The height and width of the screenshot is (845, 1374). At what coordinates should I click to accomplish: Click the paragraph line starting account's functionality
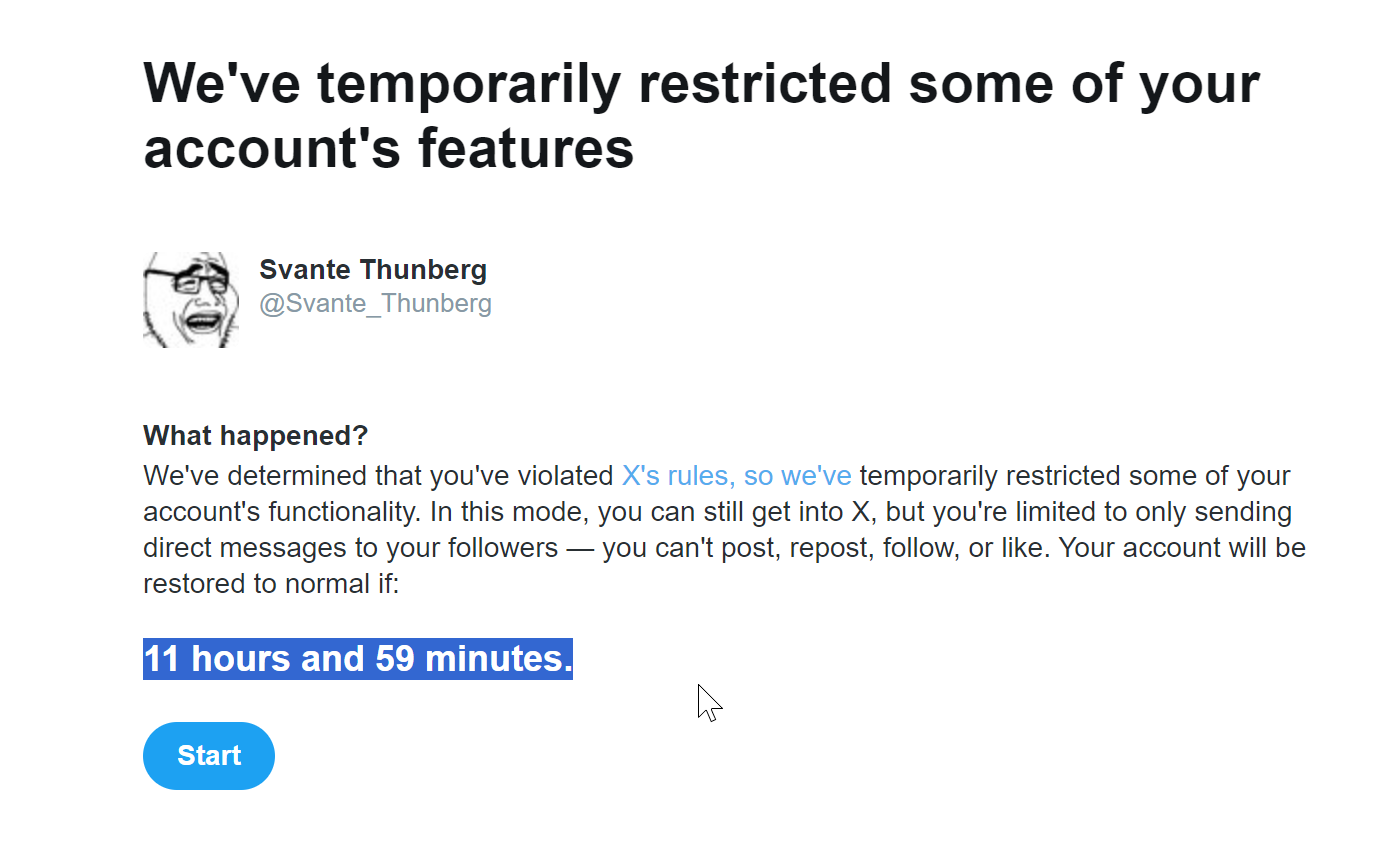[x=717, y=512]
